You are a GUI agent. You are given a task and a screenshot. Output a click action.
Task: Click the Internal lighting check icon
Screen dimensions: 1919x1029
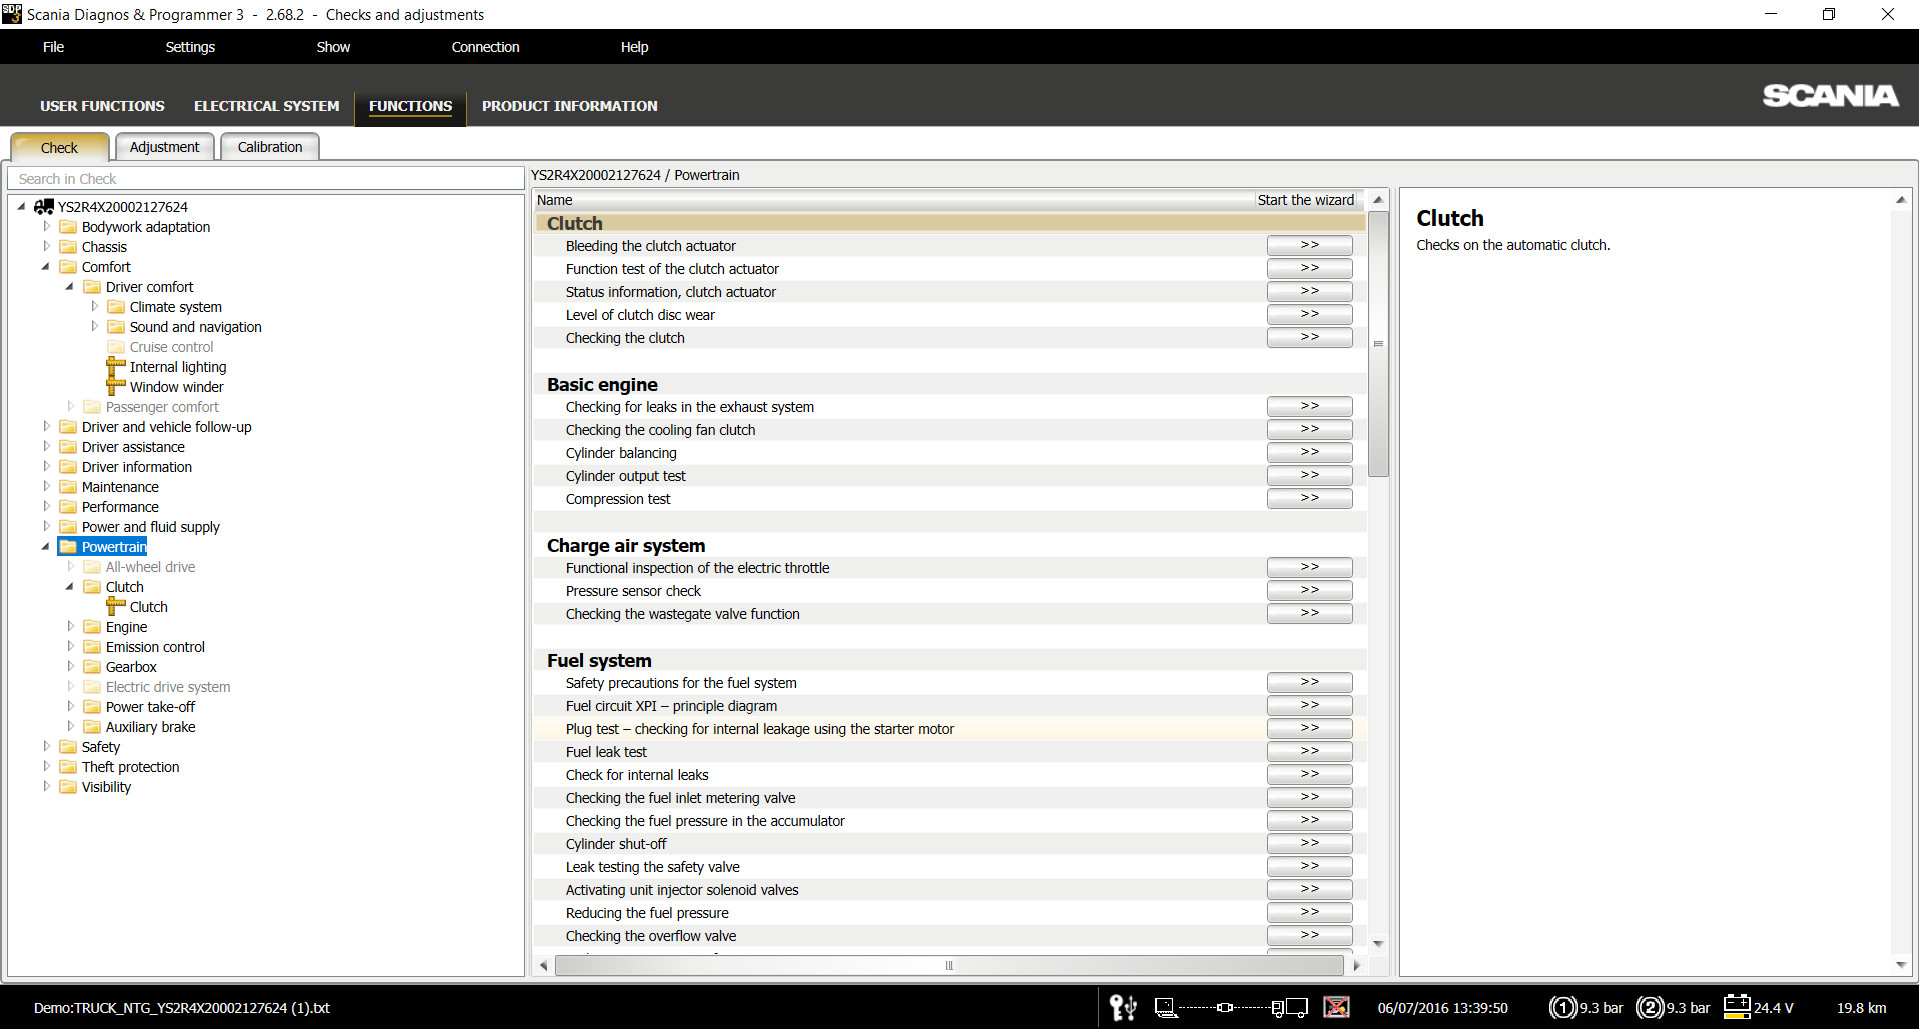116,367
